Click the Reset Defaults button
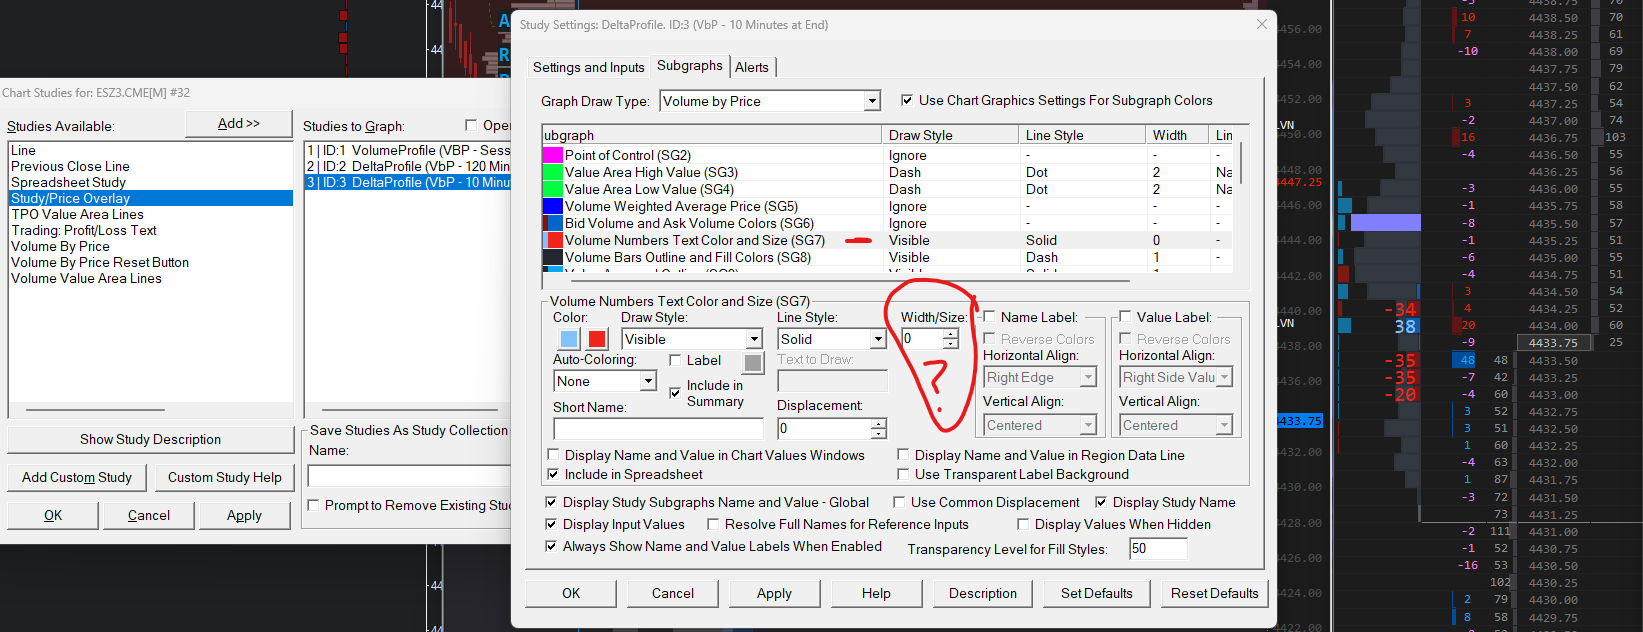Image resolution: width=1643 pixels, height=632 pixels. coord(1214,593)
